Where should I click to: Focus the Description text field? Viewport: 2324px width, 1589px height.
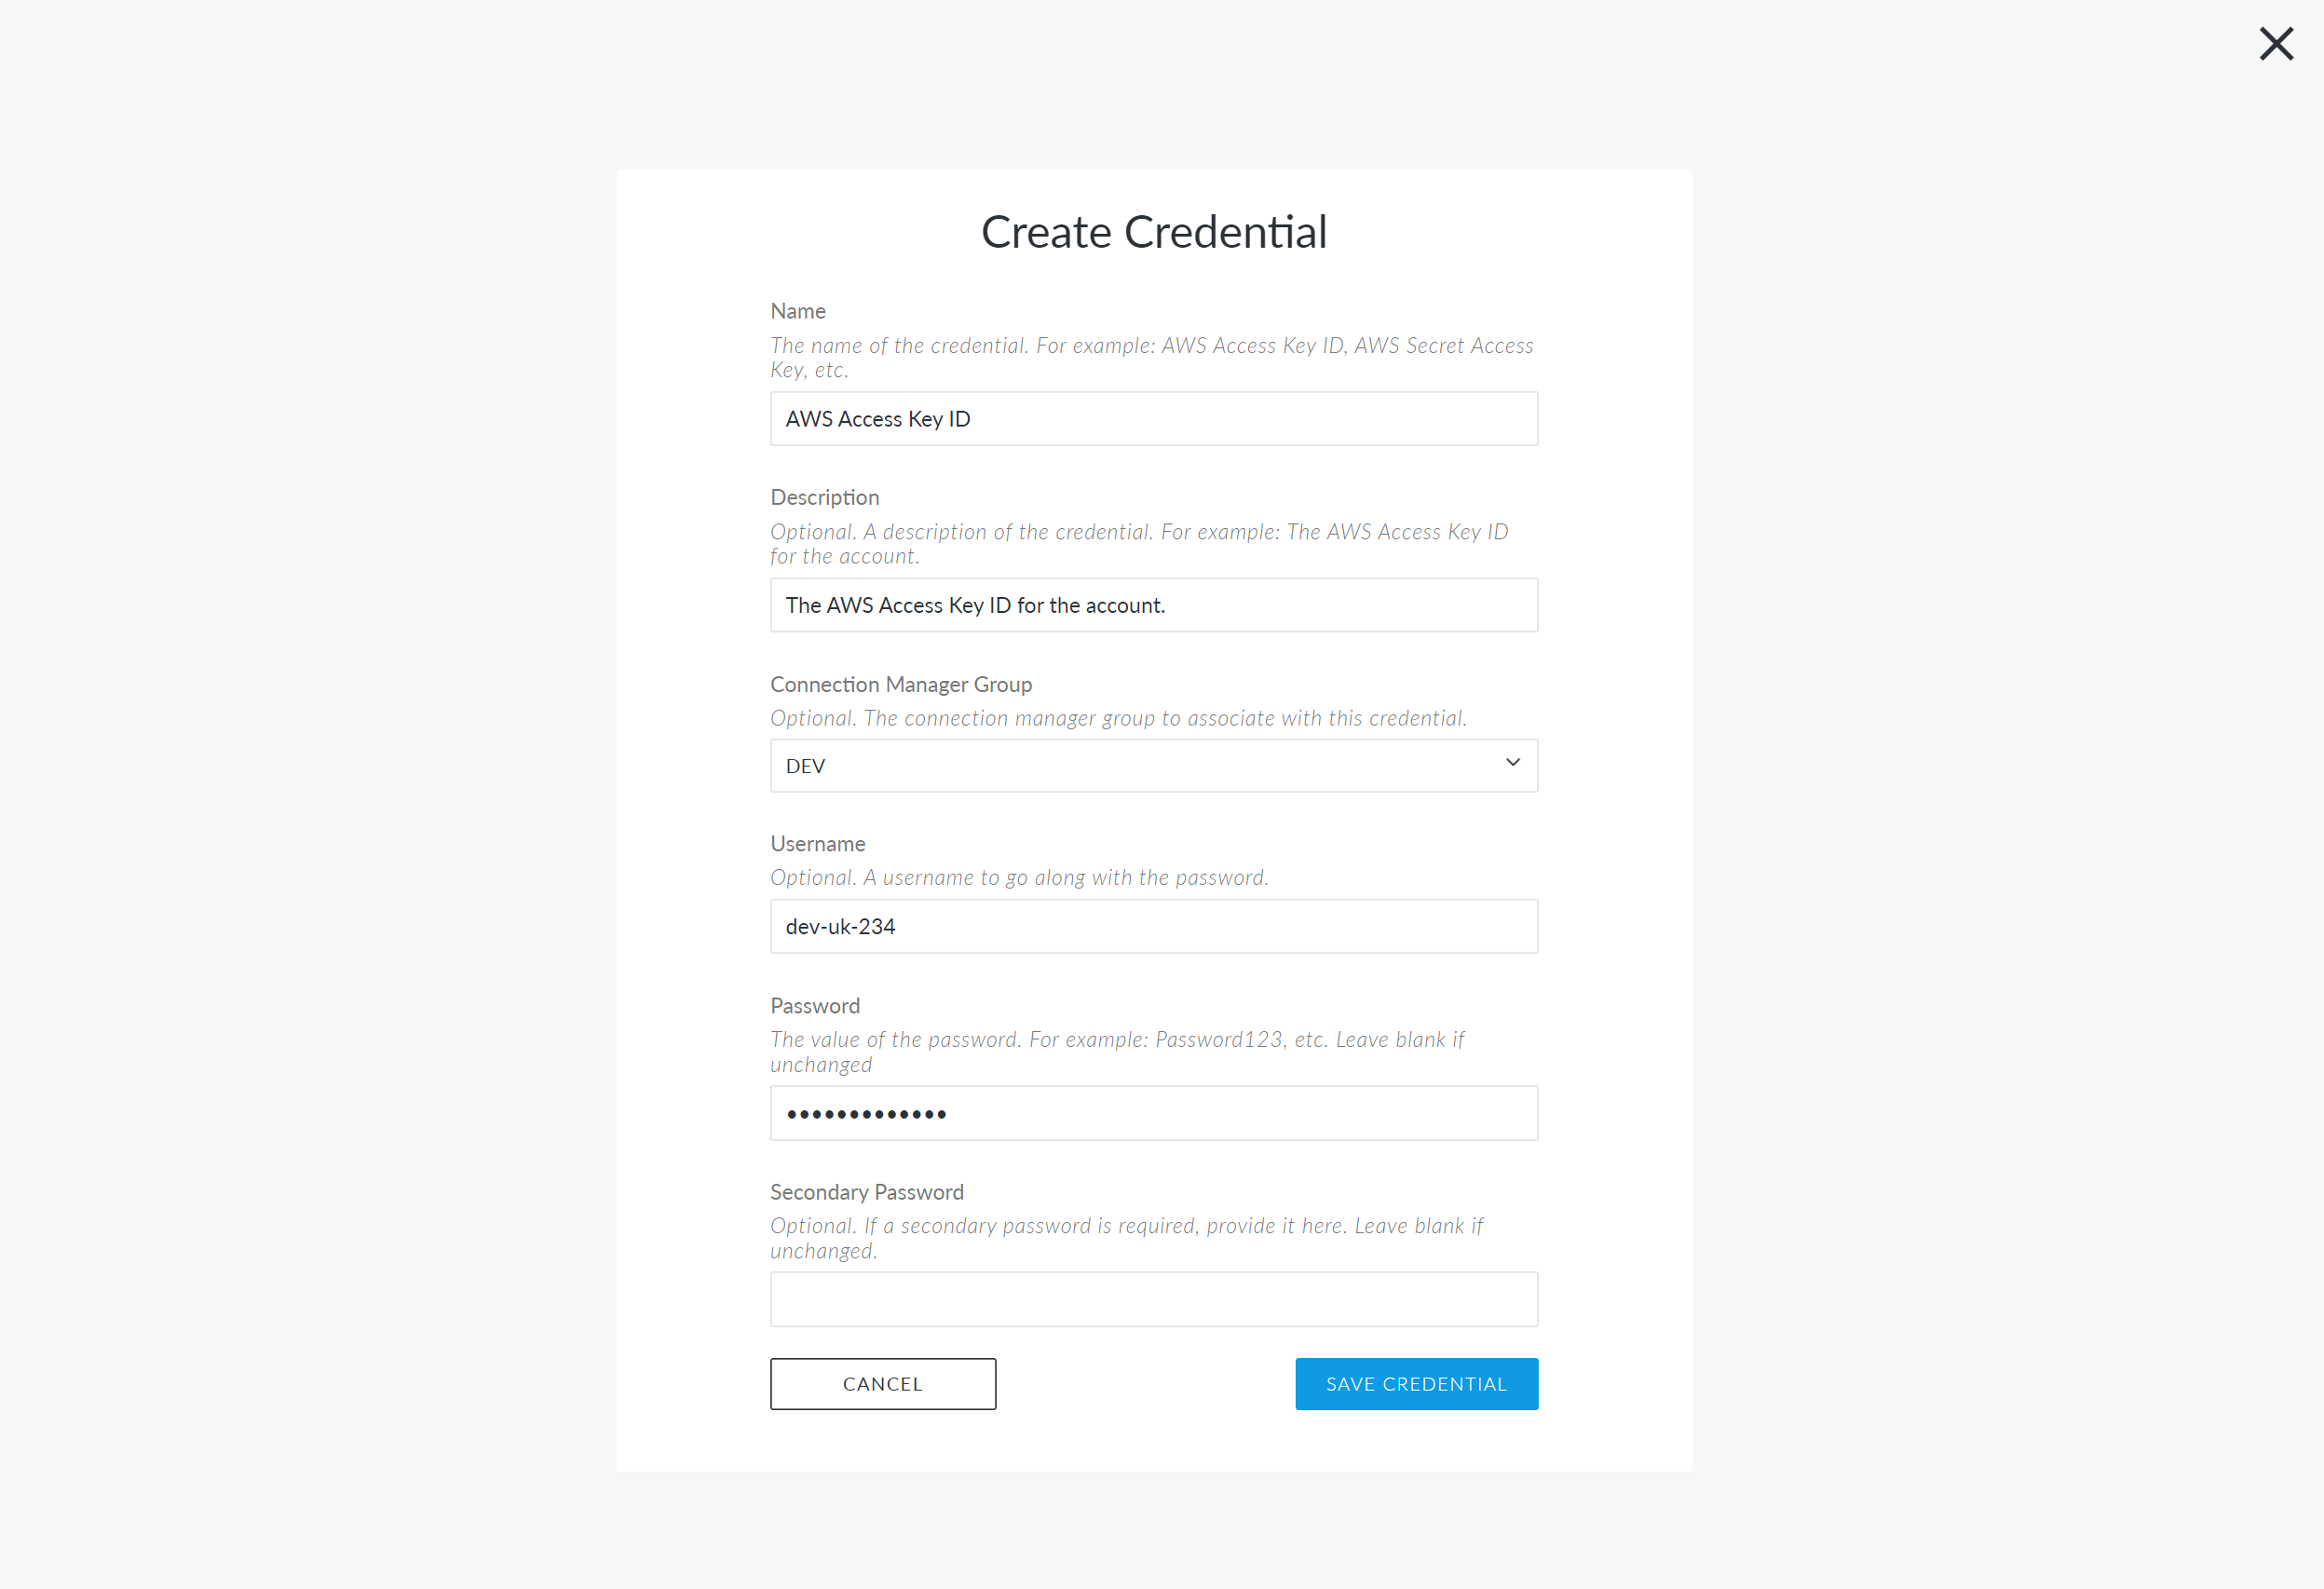[1154, 605]
